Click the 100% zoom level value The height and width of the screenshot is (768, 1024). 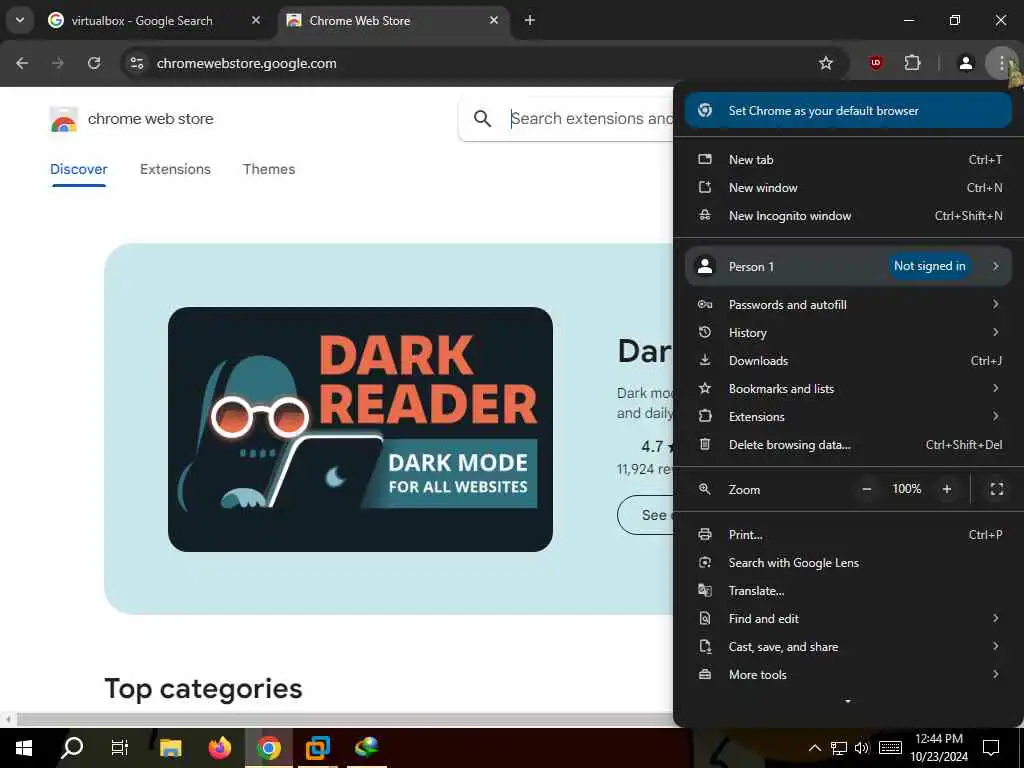(906, 489)
